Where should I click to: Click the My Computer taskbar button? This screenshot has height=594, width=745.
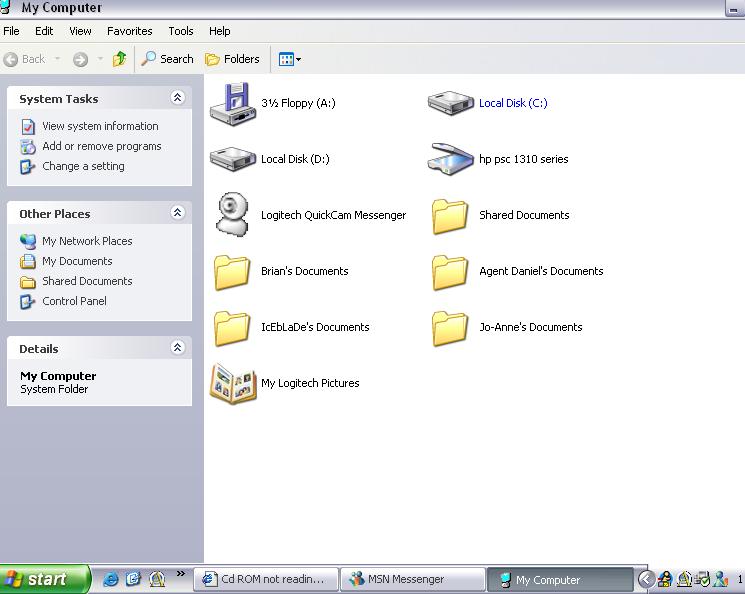560,580
